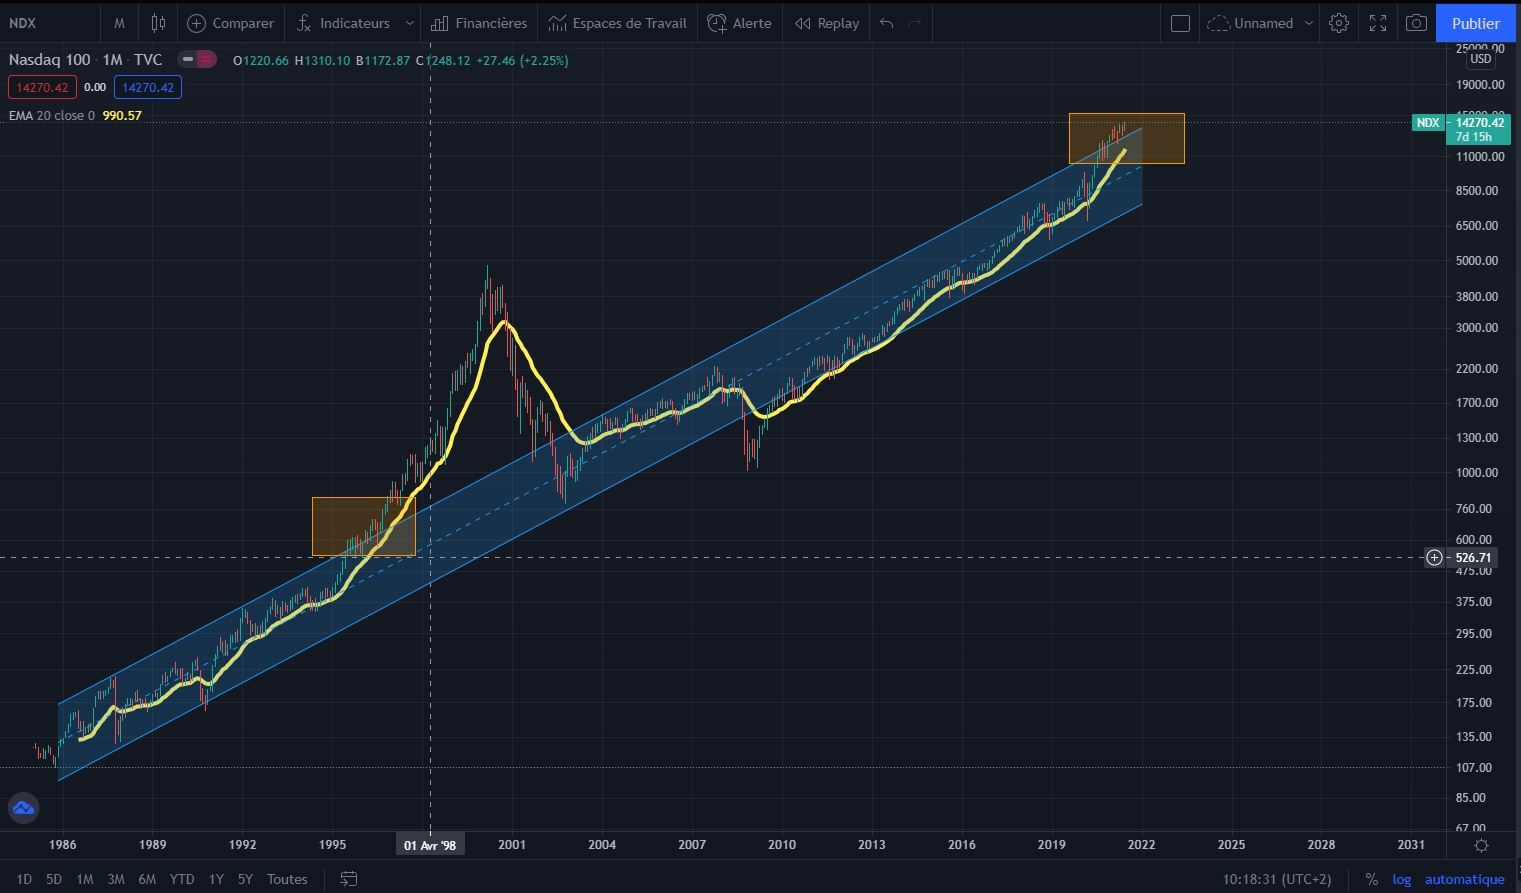Click the redo arrow icon
This screenshot has width=1521, height=893.
(x=914, y=23)
